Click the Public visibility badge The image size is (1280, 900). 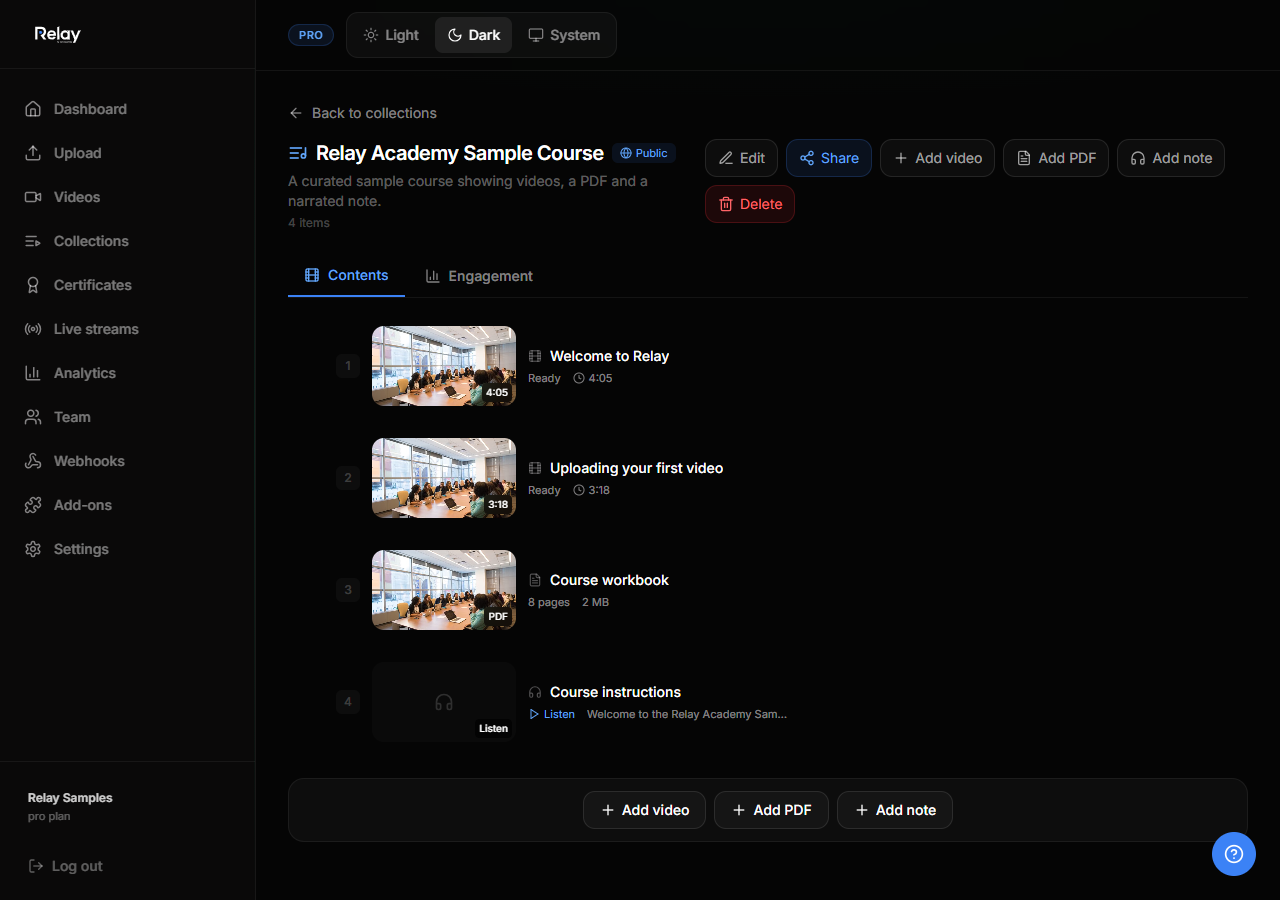(644, 153)
